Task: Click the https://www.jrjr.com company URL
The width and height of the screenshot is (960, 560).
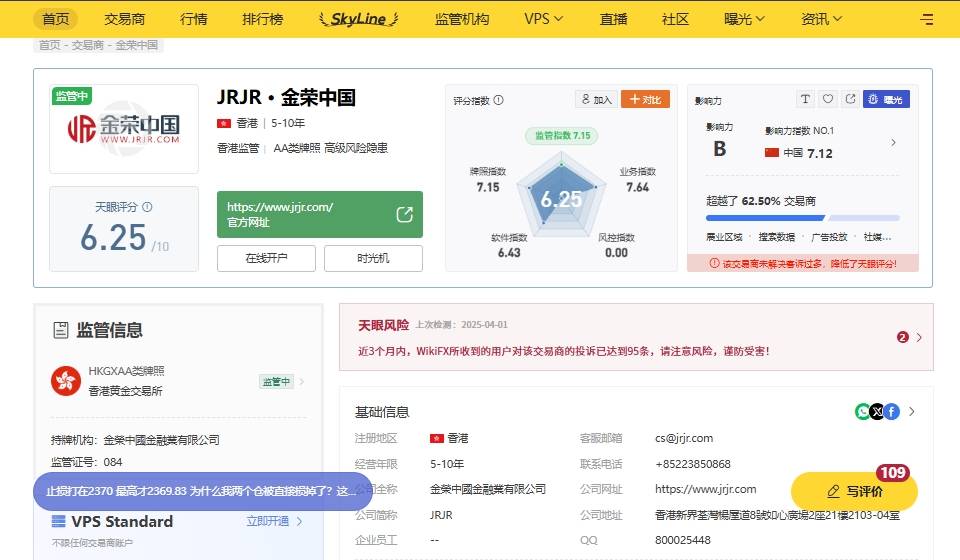Action: click(705, 489)
